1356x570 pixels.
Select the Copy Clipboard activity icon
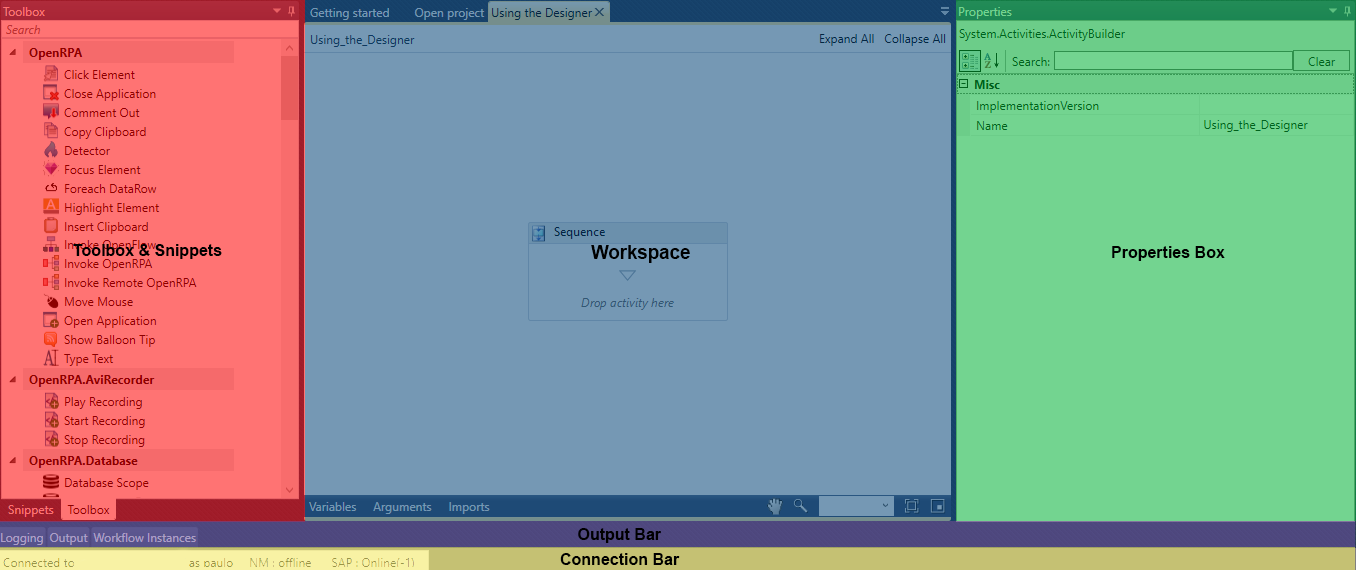[51, 131]
